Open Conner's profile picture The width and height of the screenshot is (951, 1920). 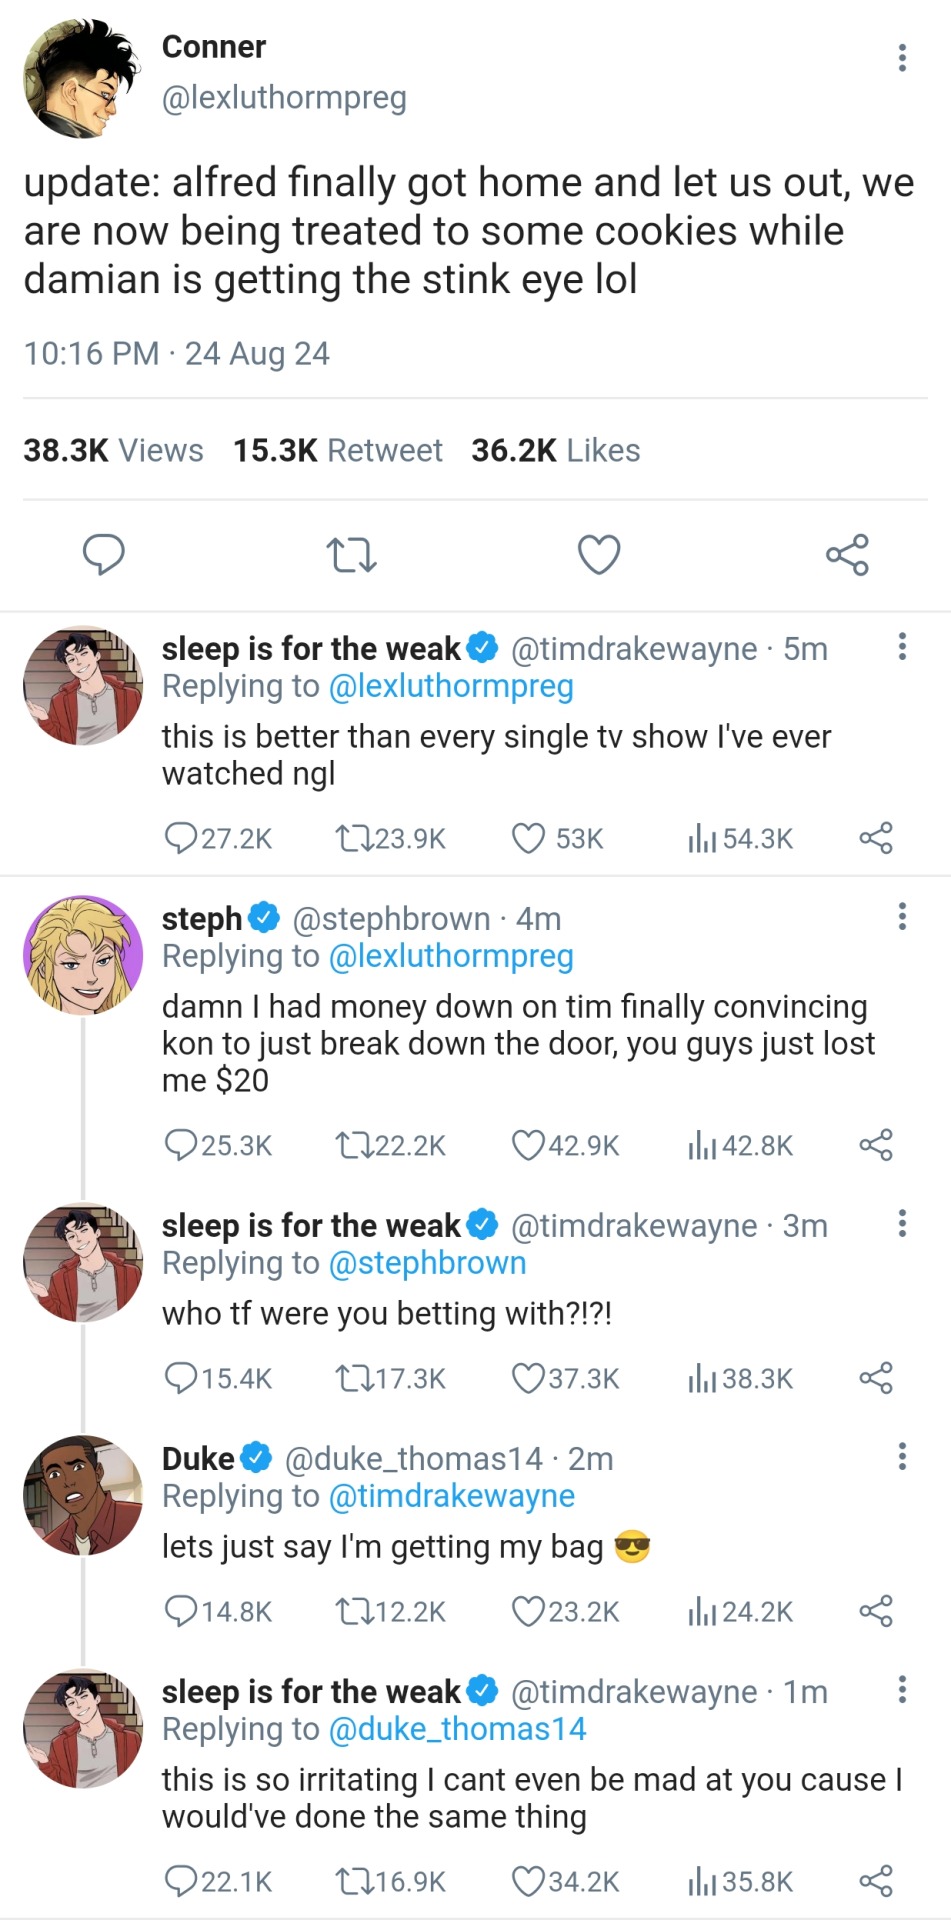coord(82,78)
